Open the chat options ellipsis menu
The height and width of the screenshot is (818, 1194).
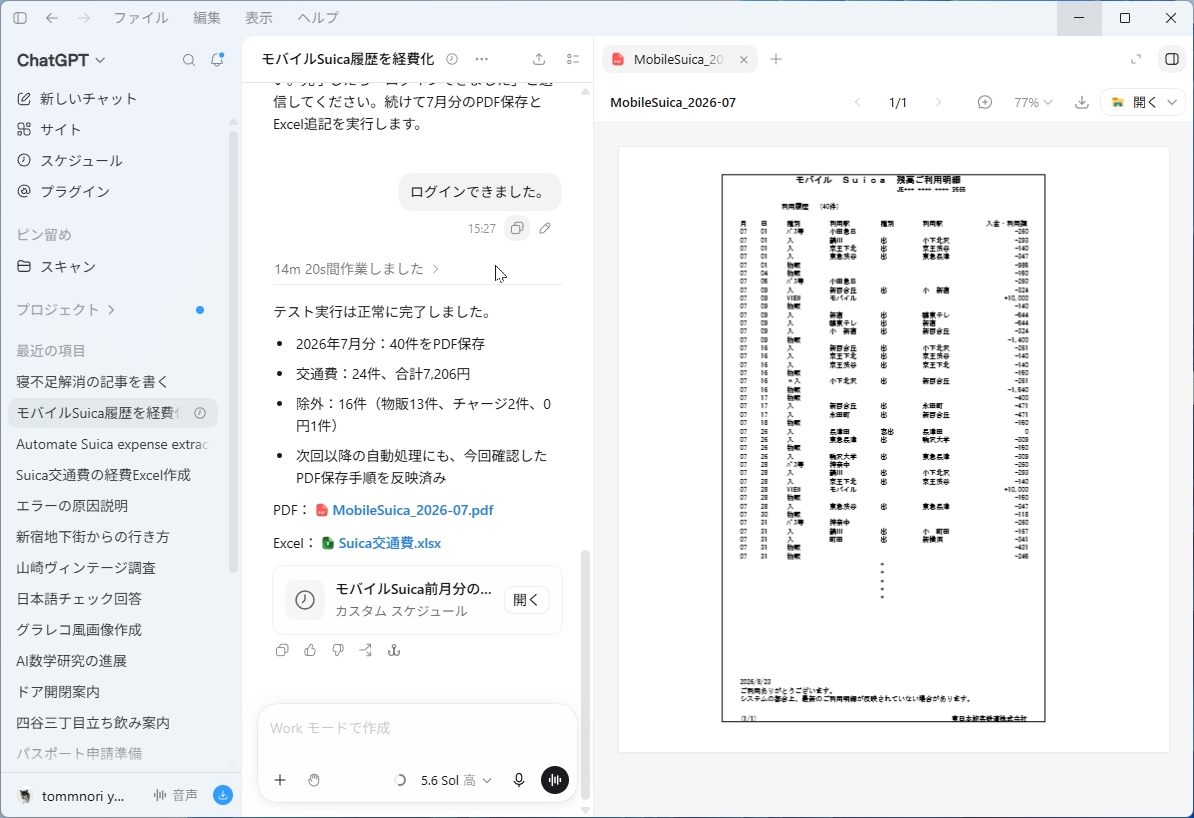point(481,59)
